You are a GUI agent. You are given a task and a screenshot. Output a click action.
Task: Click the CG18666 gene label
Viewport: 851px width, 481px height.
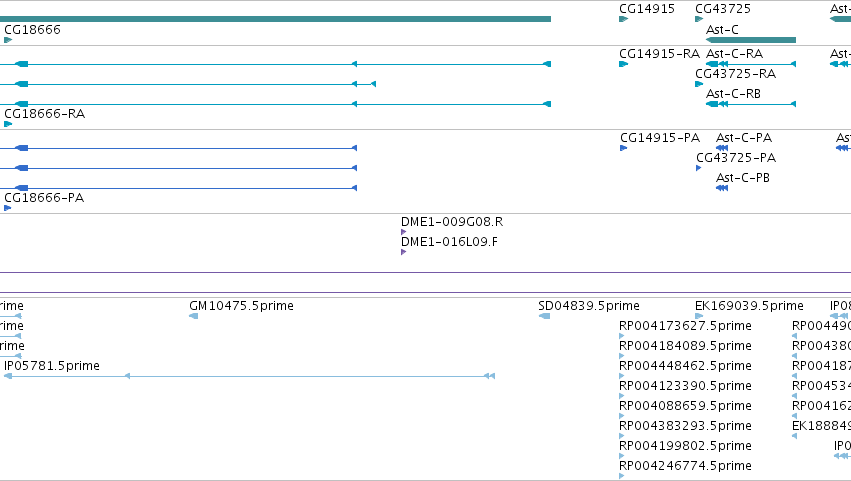tap(33, 30)
